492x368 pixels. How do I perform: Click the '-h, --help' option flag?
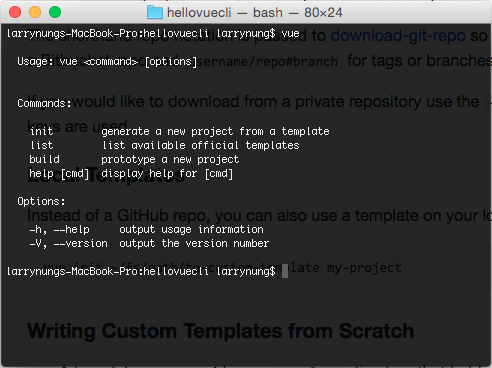59,230
